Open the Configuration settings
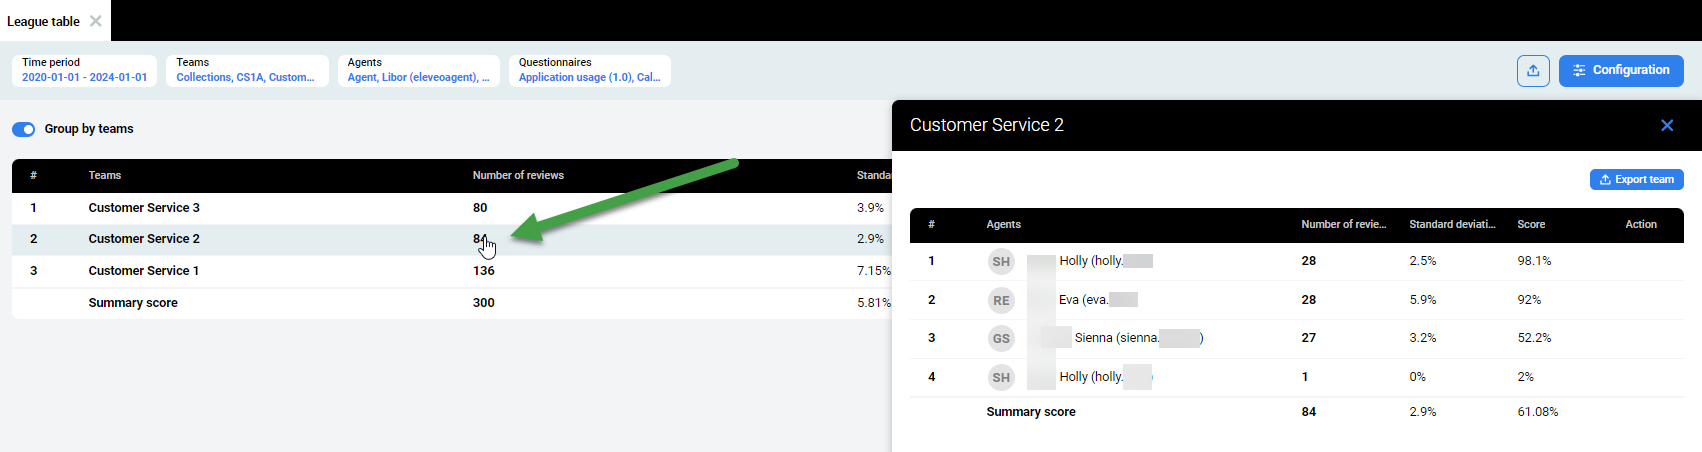 (x=1620, y=71)
